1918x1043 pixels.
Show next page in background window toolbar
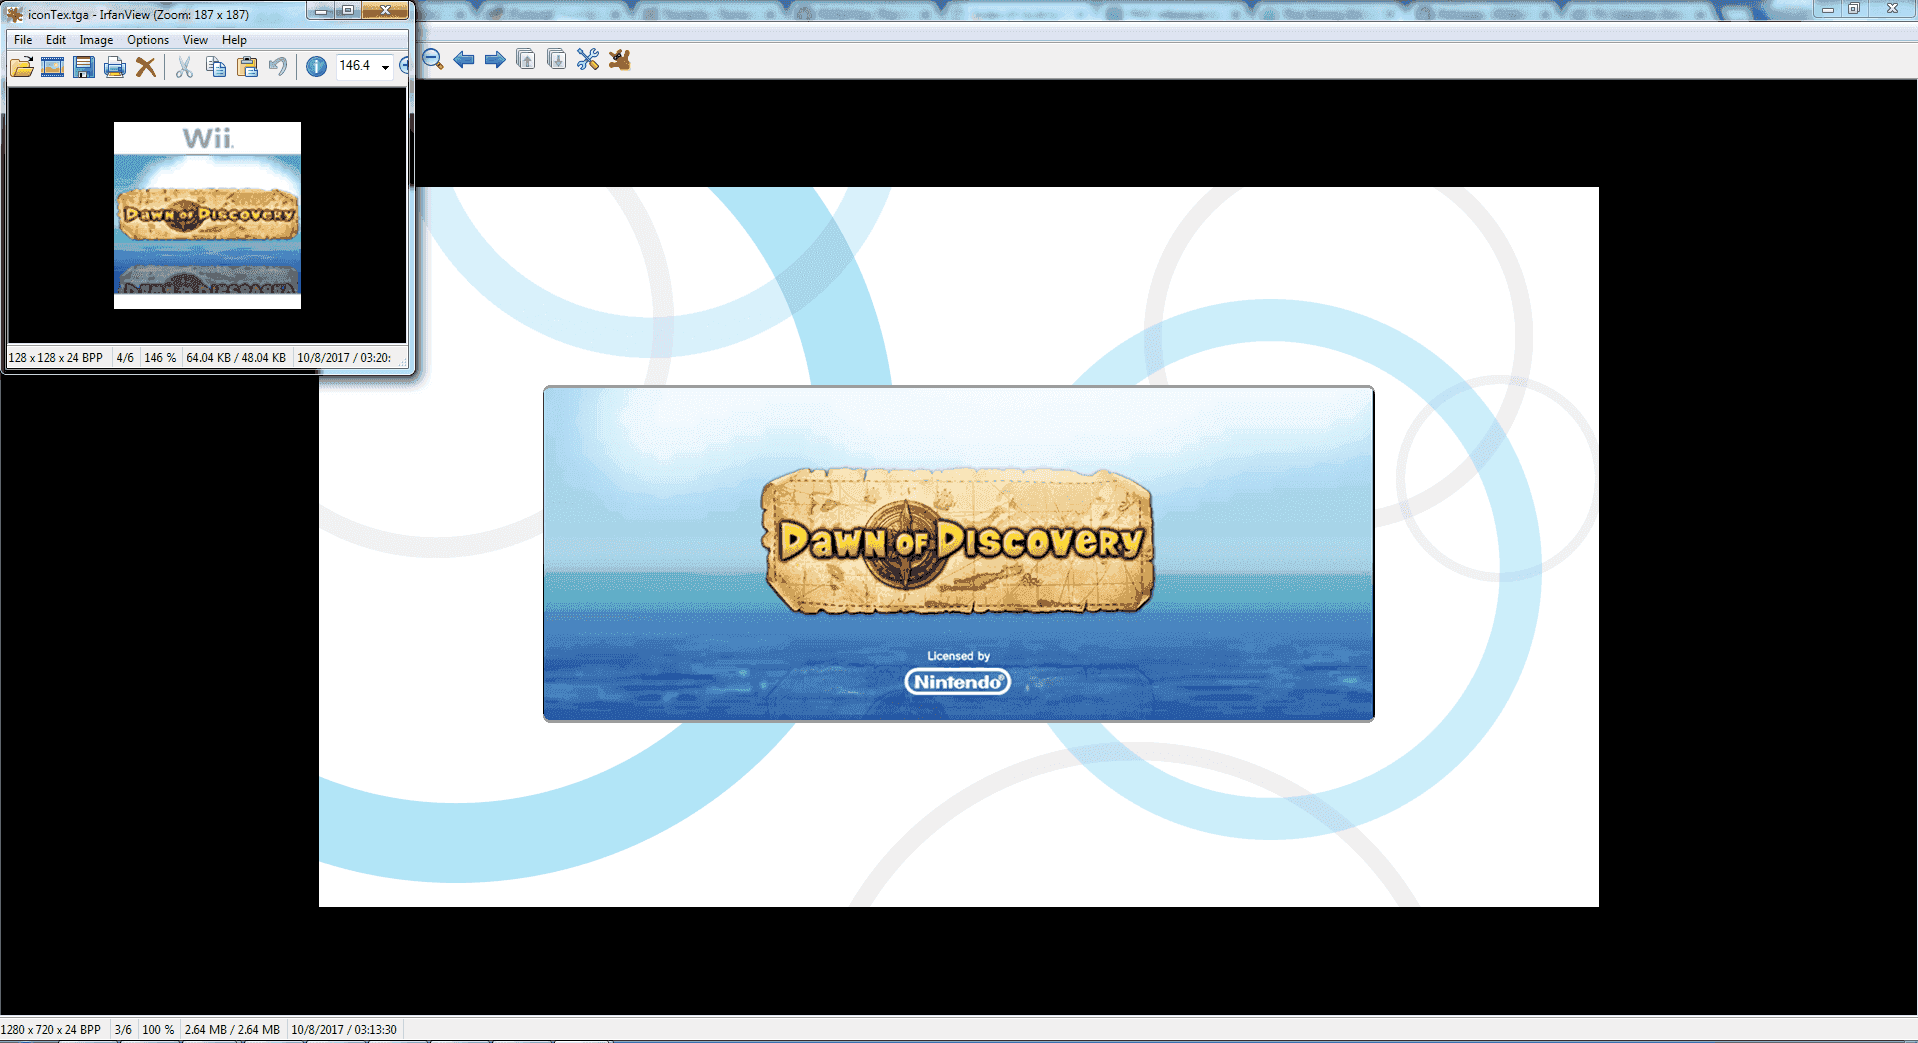pos(557,60)
